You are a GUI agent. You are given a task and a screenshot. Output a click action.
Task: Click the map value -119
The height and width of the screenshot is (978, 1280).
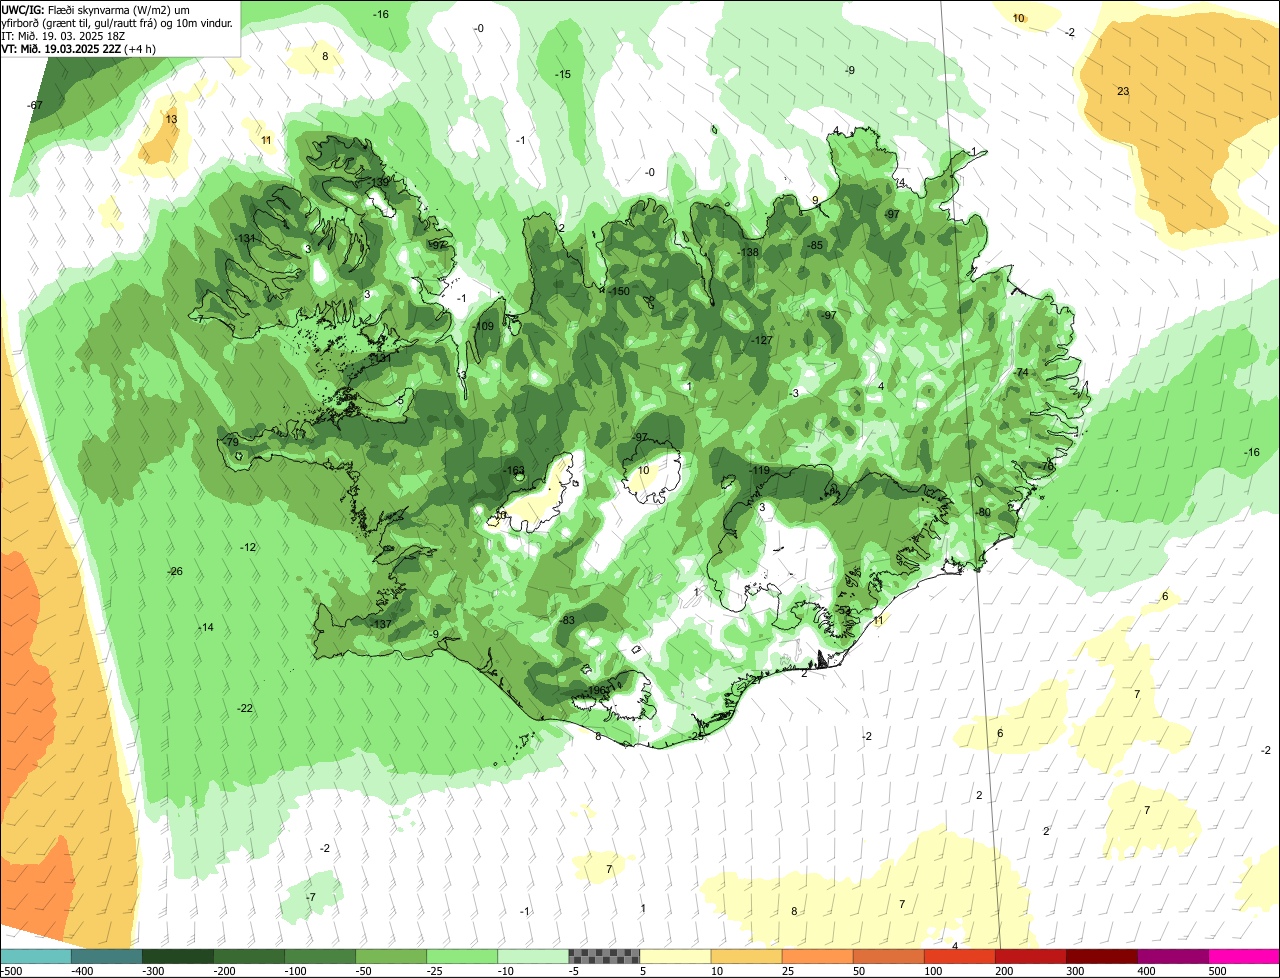760,470
